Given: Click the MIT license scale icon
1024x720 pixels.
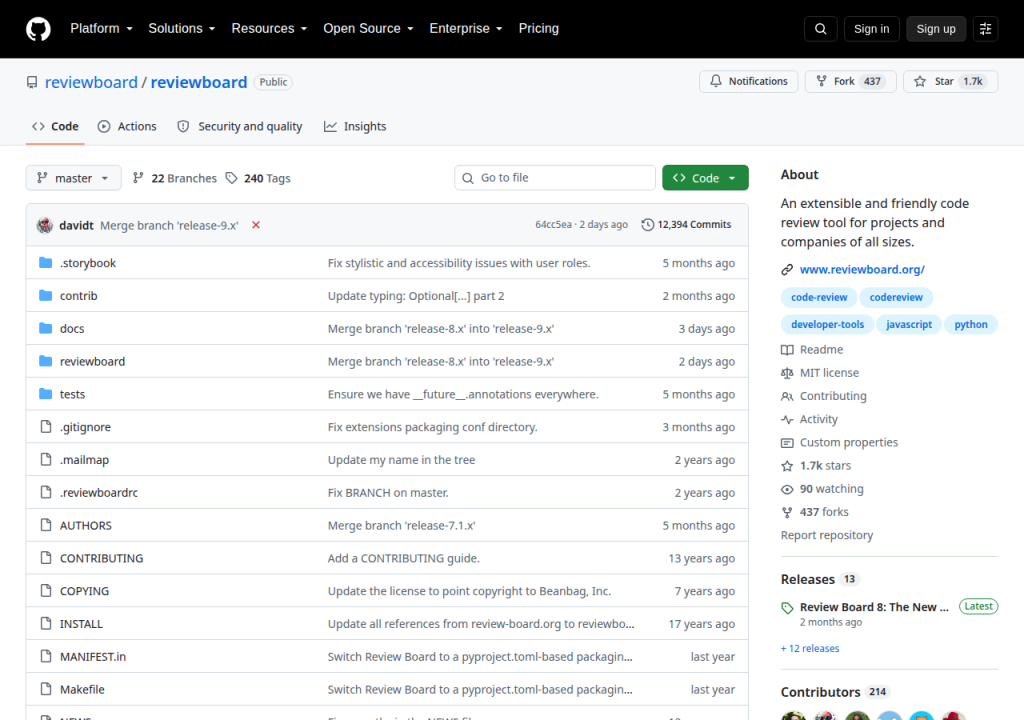Looking at the screenshot, I should coord(787,373).
